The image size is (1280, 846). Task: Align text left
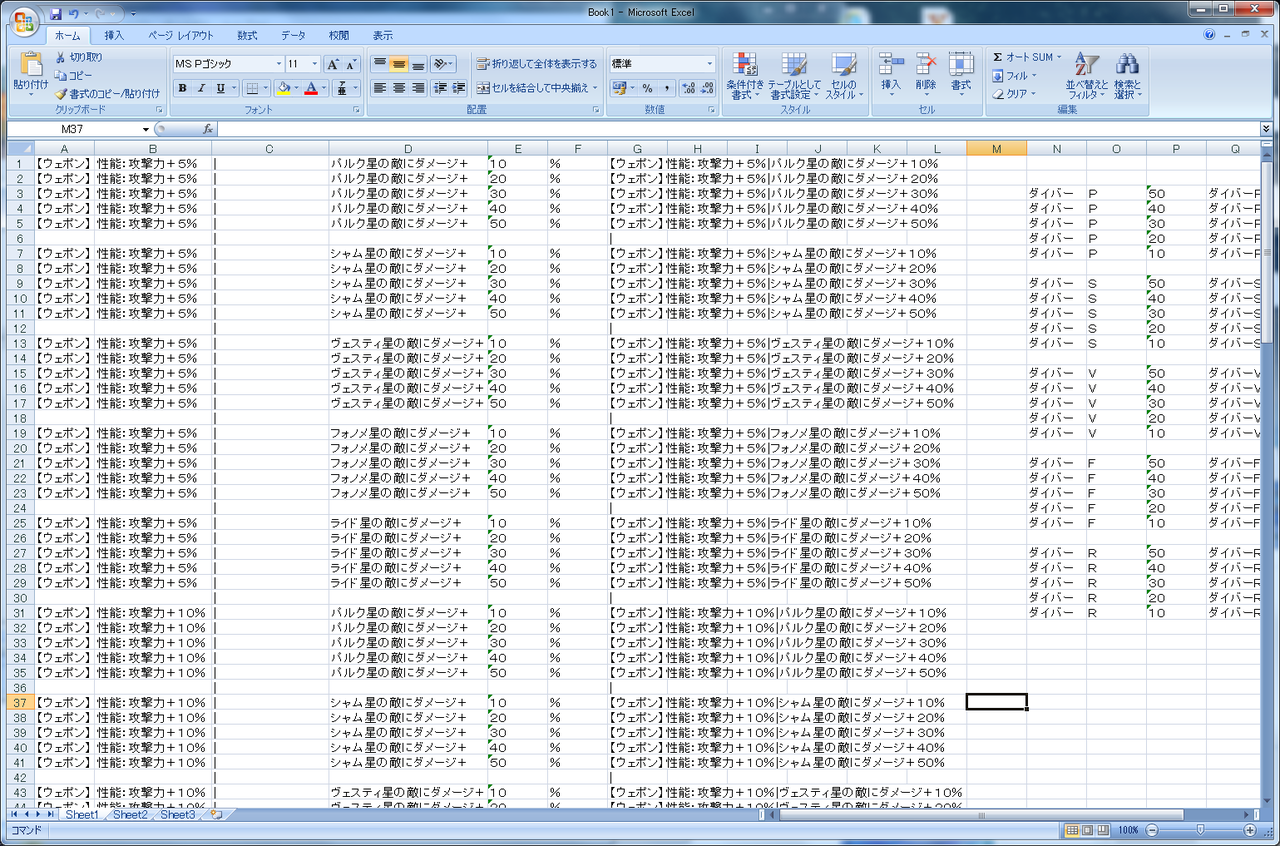pyautogui.click(x=380, y=88)
